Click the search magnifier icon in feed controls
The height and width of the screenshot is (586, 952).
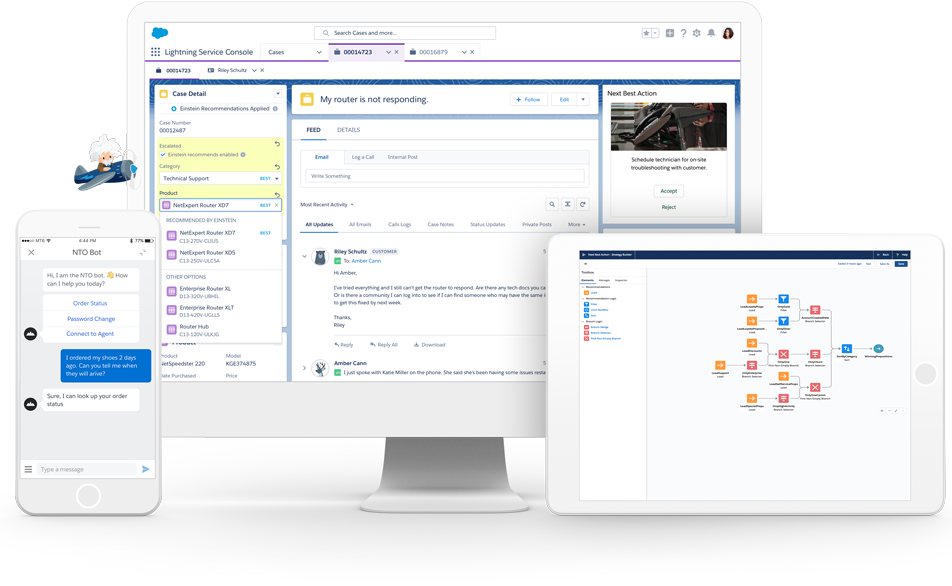click(x=552, y=203)
